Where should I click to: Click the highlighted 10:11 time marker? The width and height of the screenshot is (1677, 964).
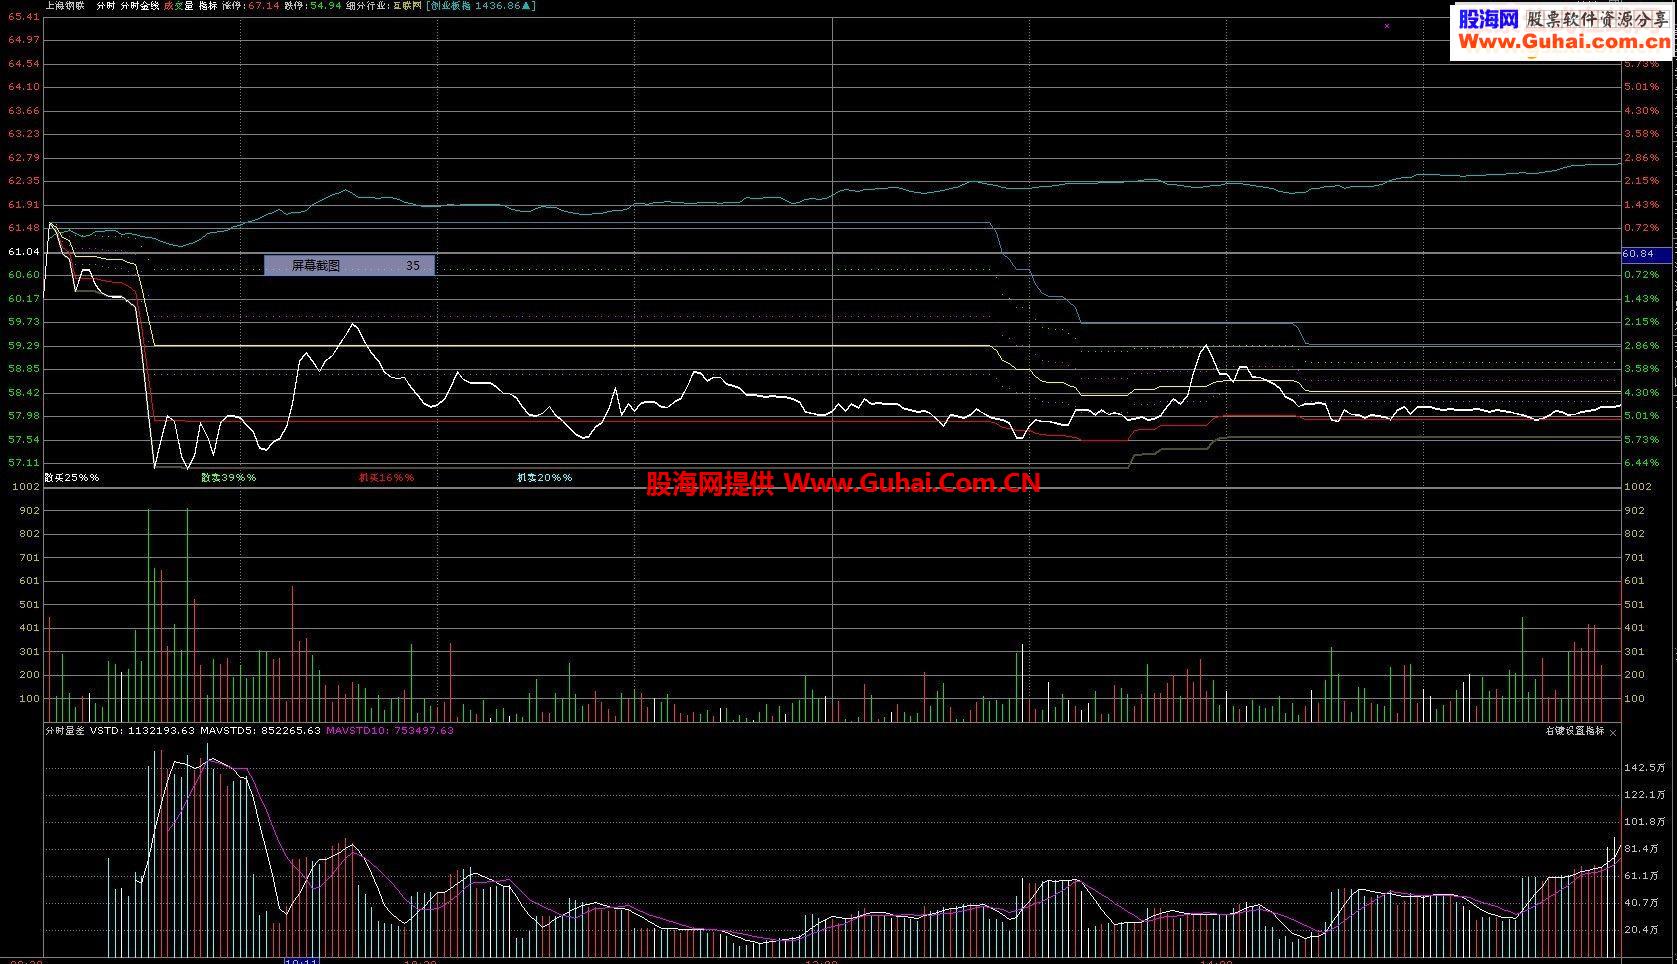[301, 961]
